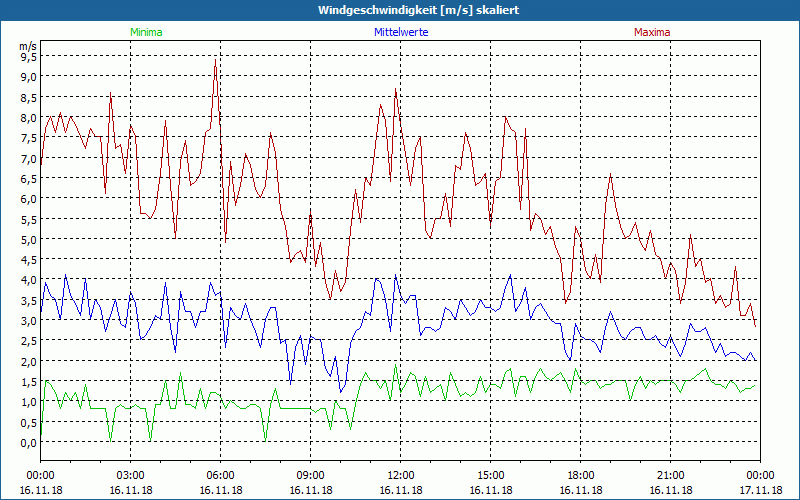Select the 21:00 time axis label
This screenshot has width=800, height=500.
point(671,475)
